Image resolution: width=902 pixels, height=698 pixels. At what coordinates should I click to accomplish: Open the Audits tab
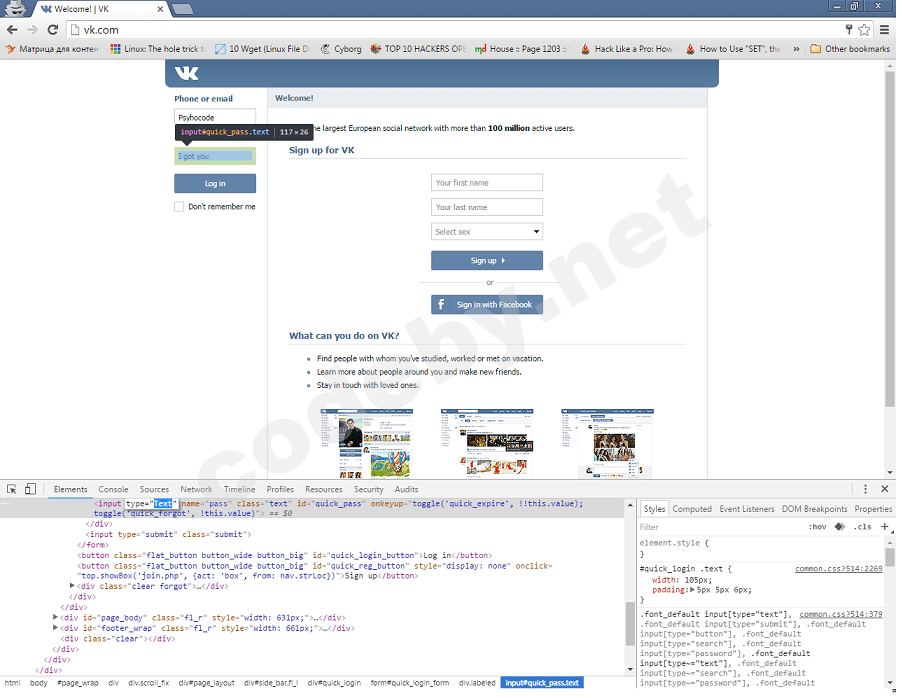coord(406,489)
